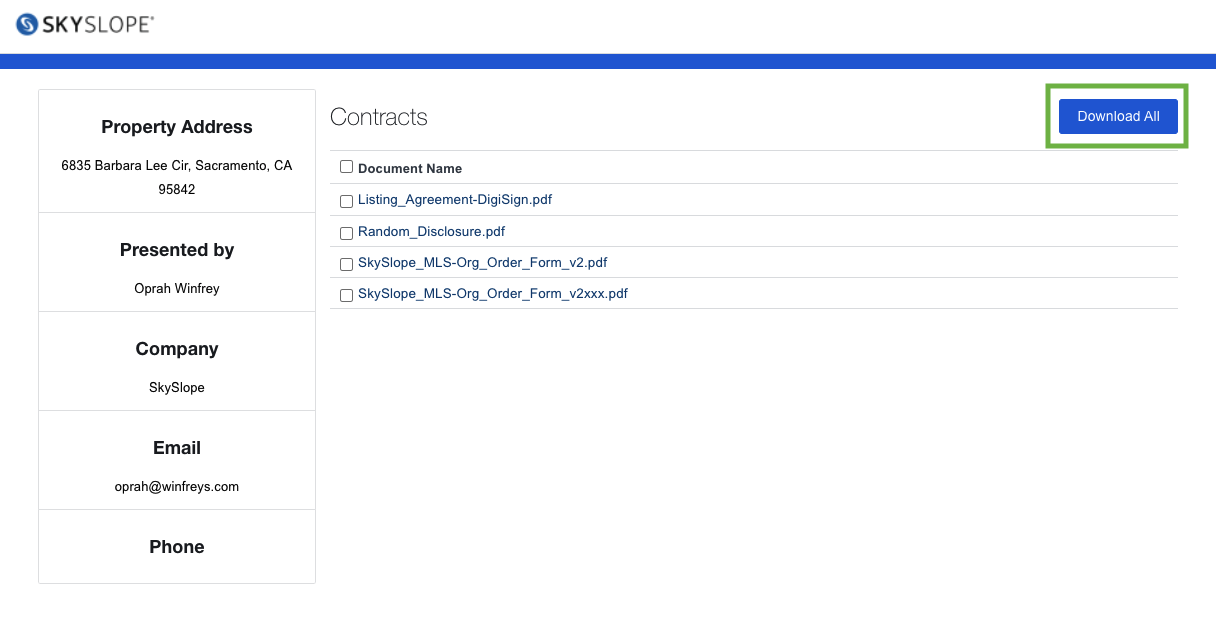The image size is (1216, 634).
Task: Download all contract documents
Action: (x=1118, y=116)
